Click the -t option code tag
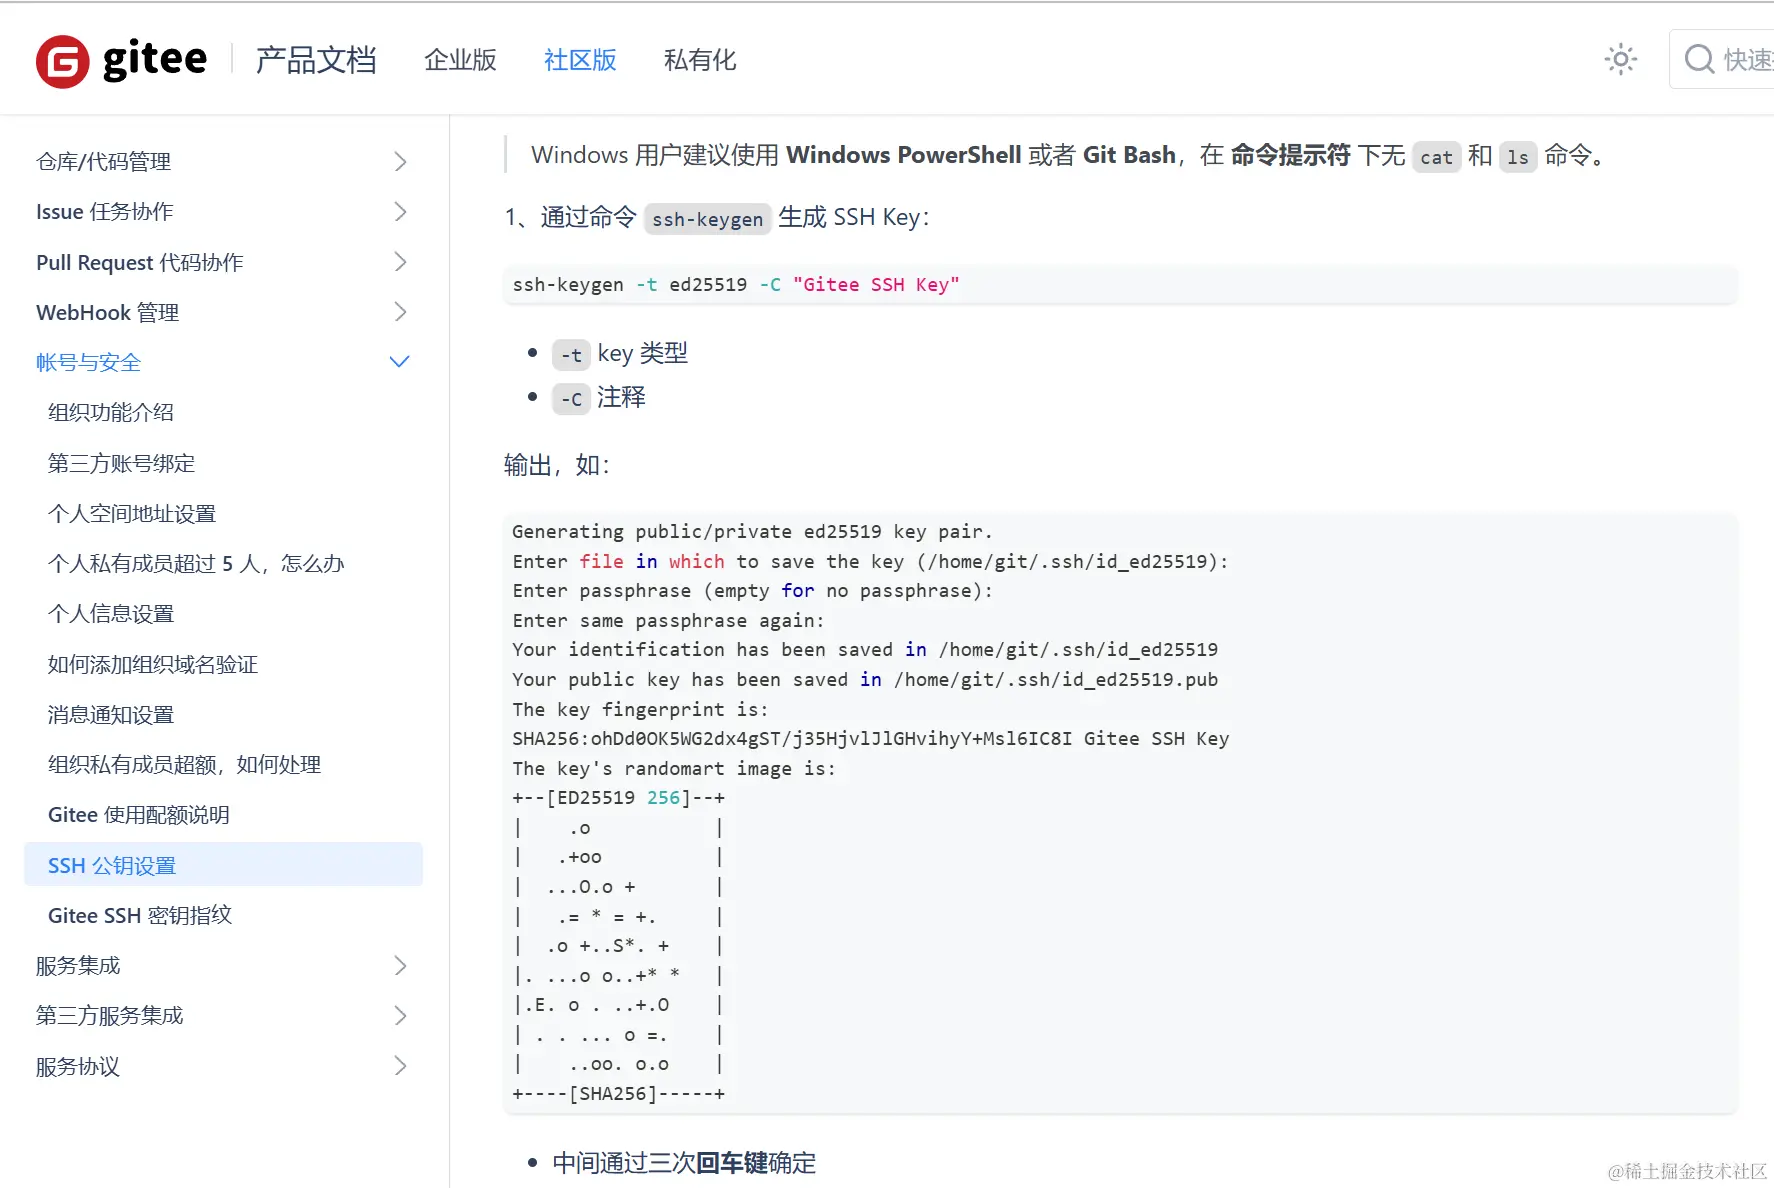 coord(571,355)
